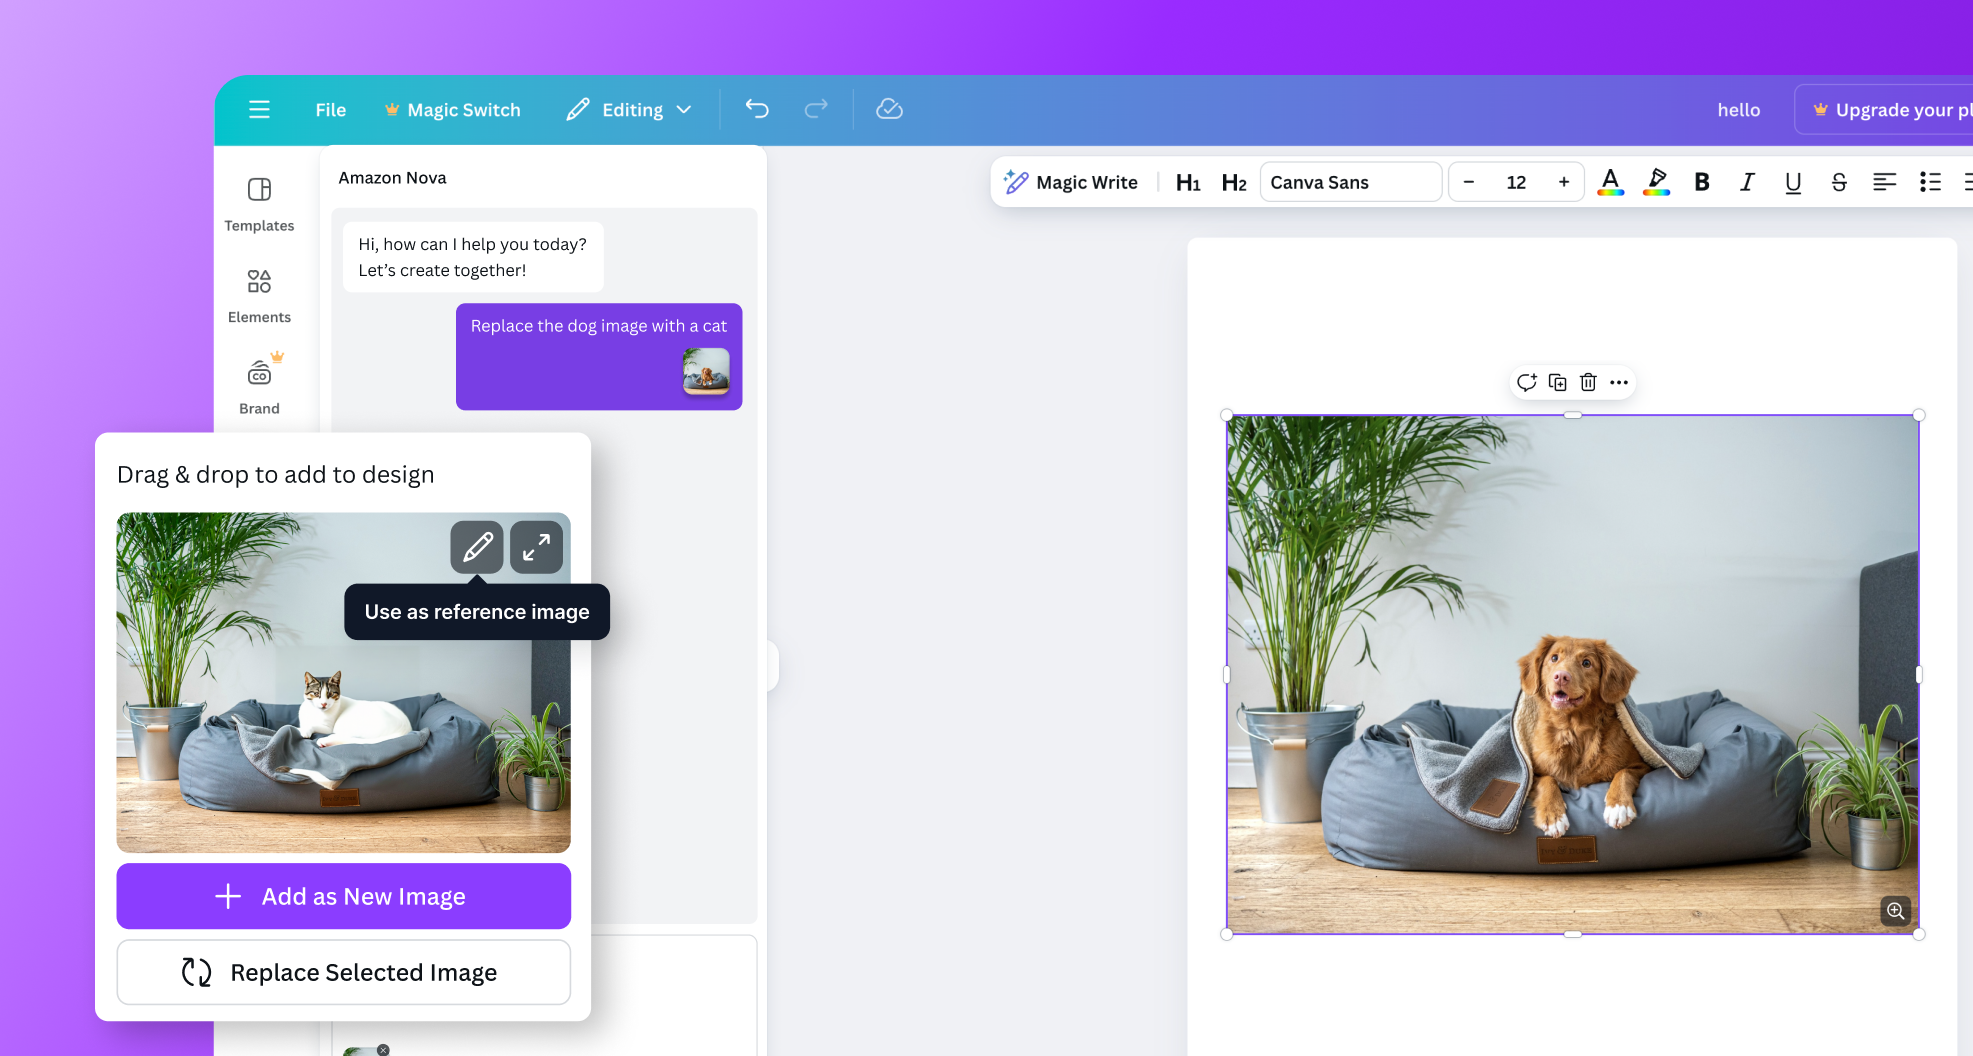Redo the last action
Screen dimensions: 1973x1056
click(x=816, y=109)
